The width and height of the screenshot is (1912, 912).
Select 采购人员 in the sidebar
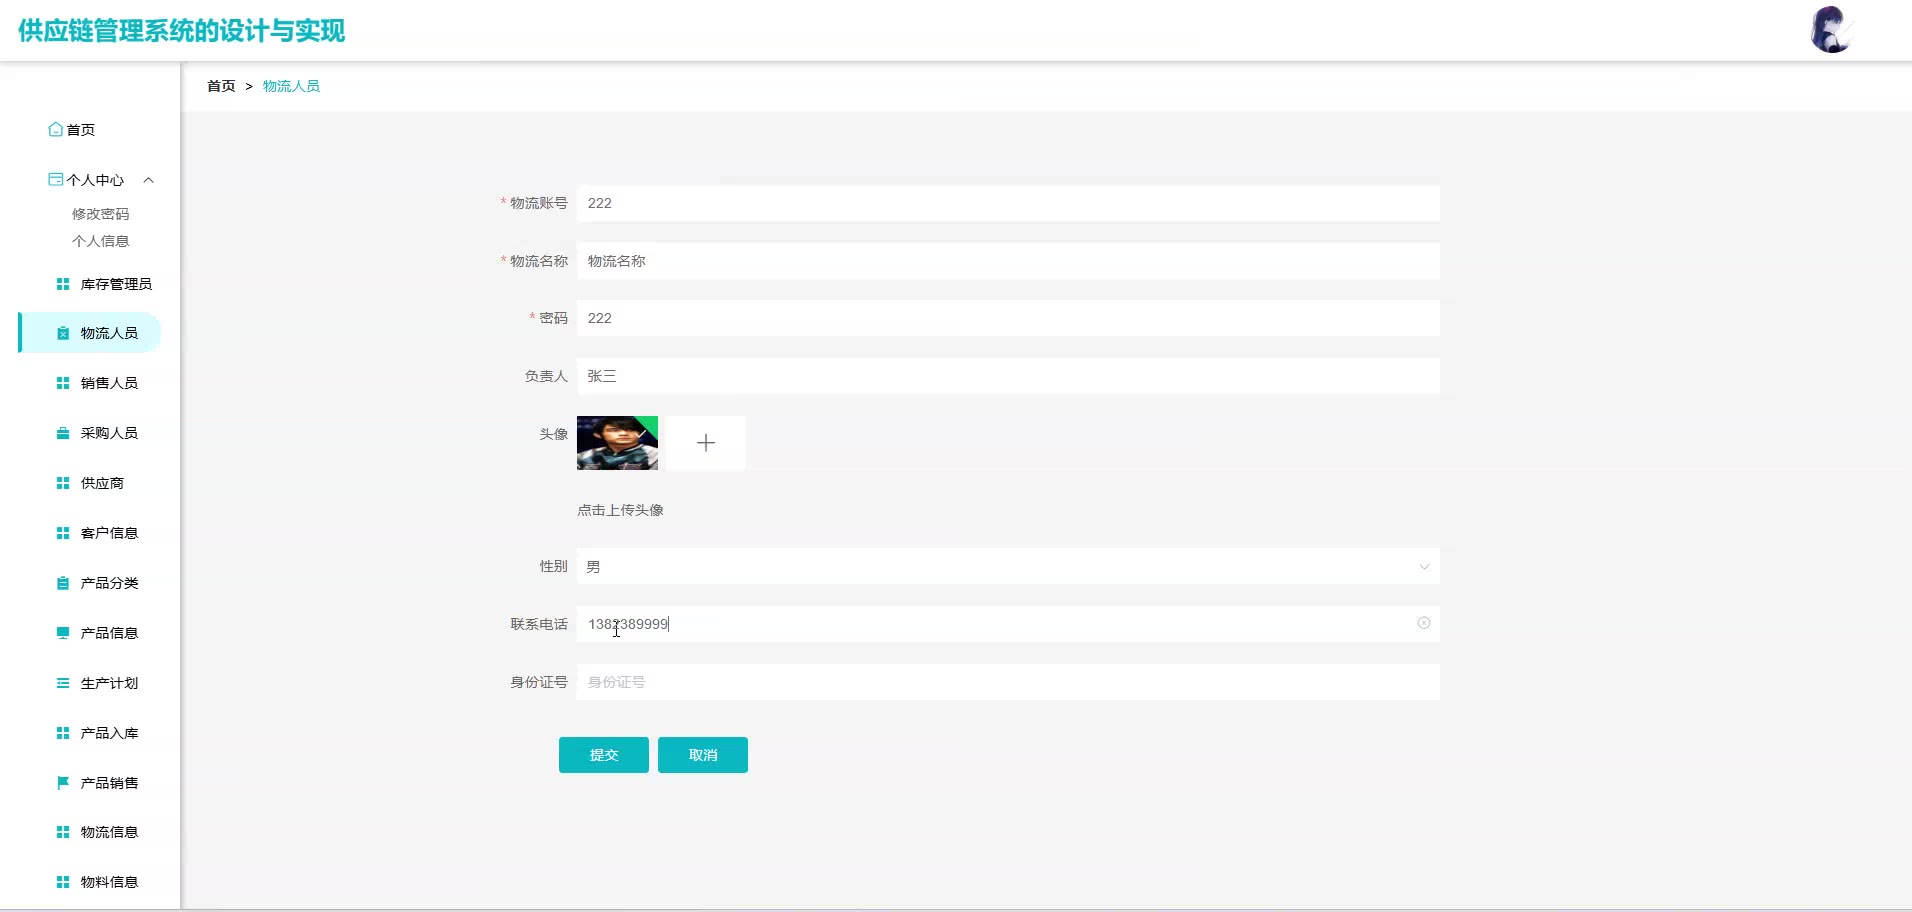click(x=109, y=433)
